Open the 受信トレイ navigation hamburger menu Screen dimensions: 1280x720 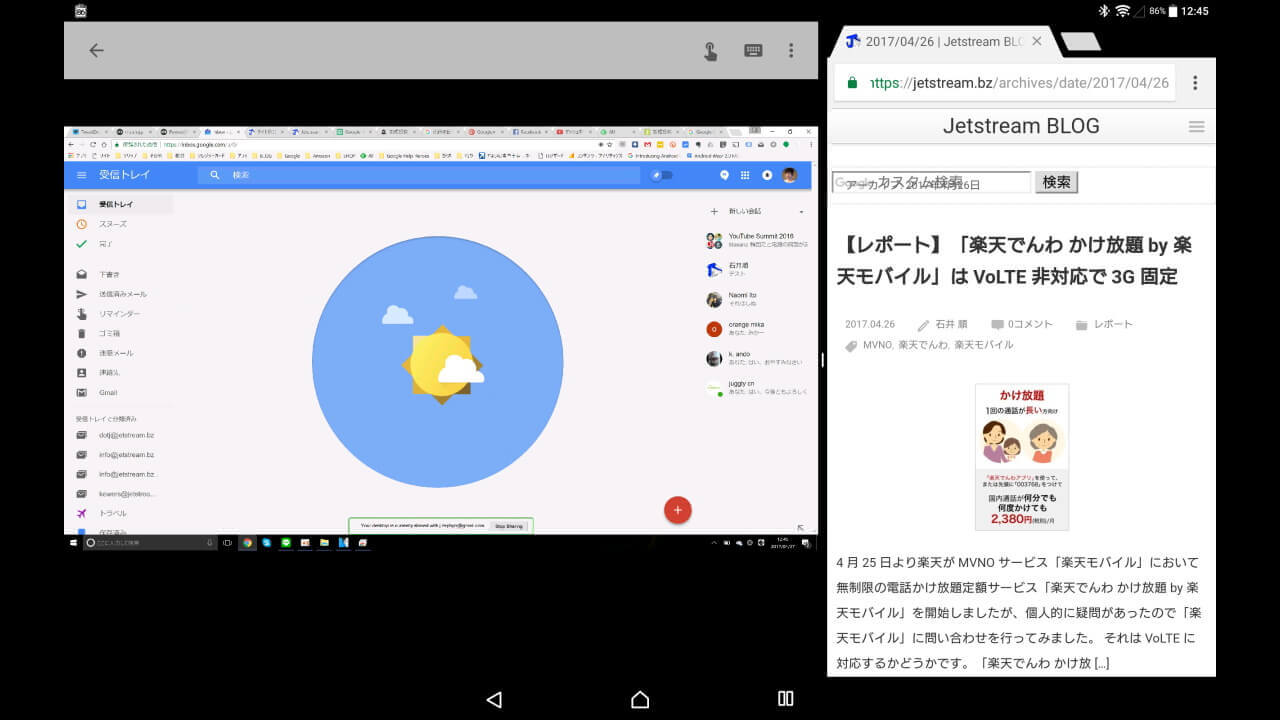[81, 174]
